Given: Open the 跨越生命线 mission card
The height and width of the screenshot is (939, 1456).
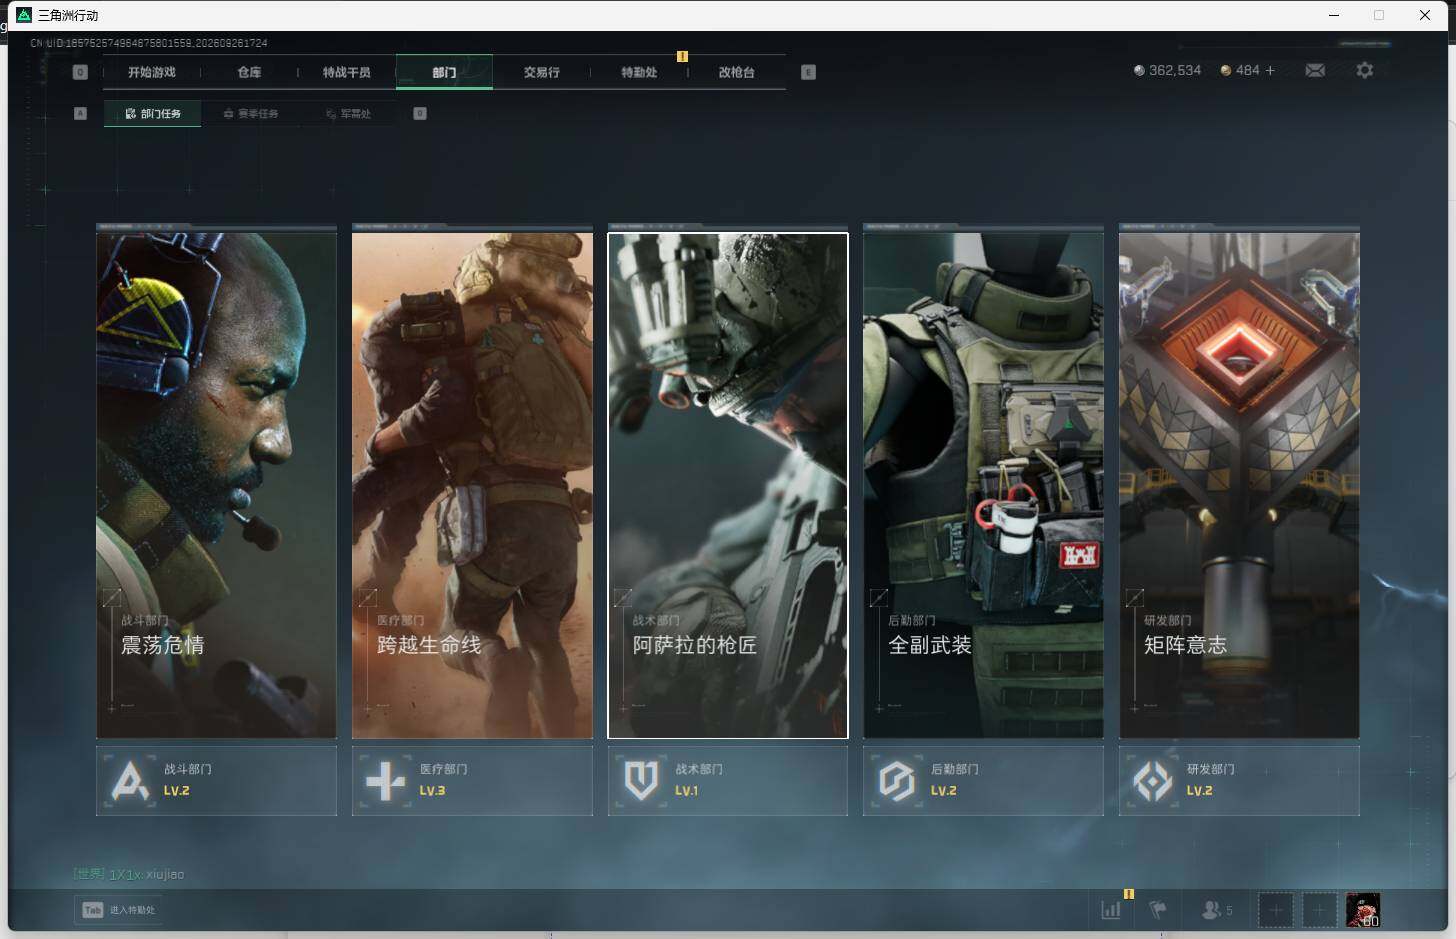Looking at the screenshot, I should [x=472, y=485].
